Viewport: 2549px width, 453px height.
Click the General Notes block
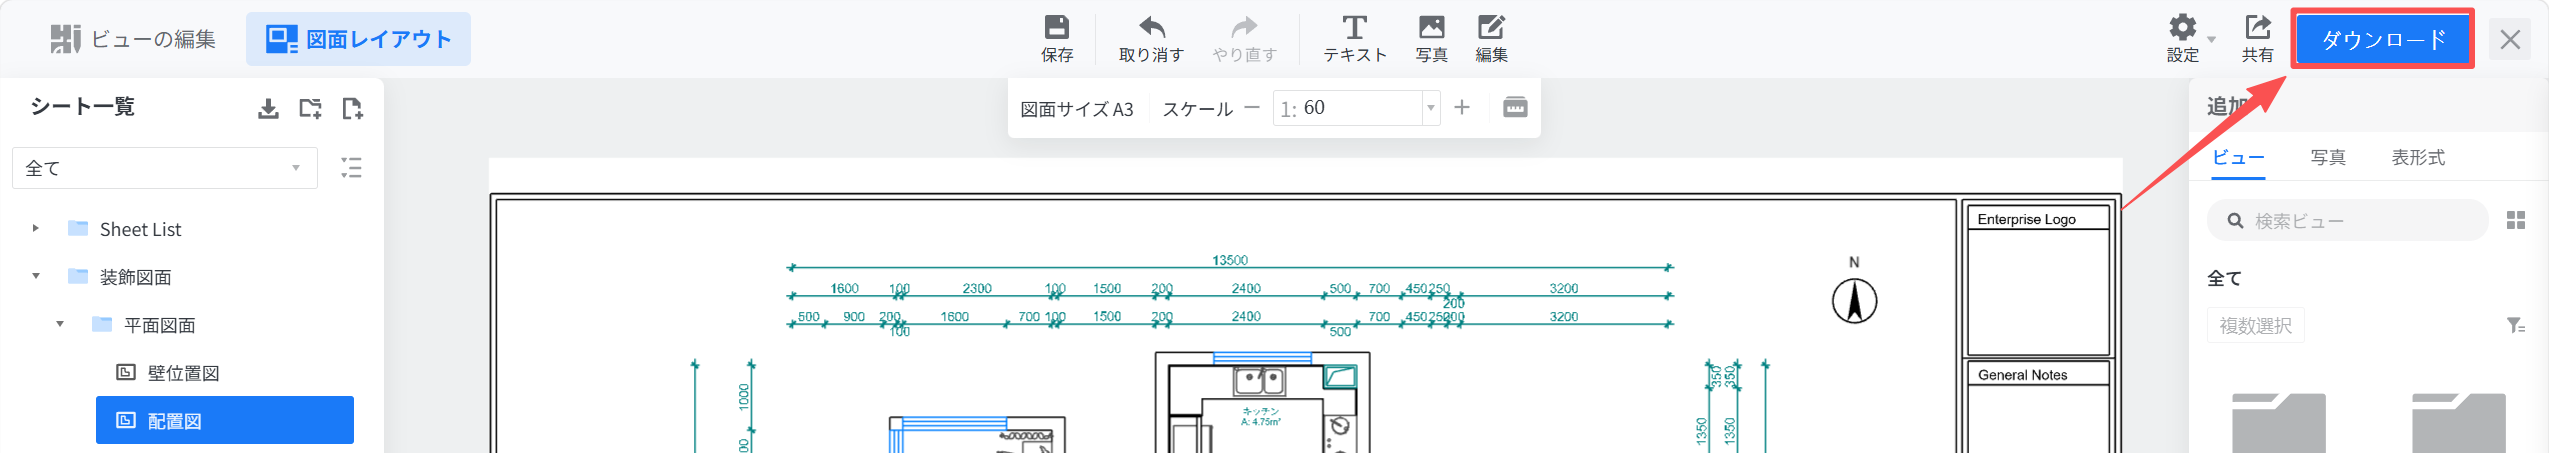(2037, 405)
